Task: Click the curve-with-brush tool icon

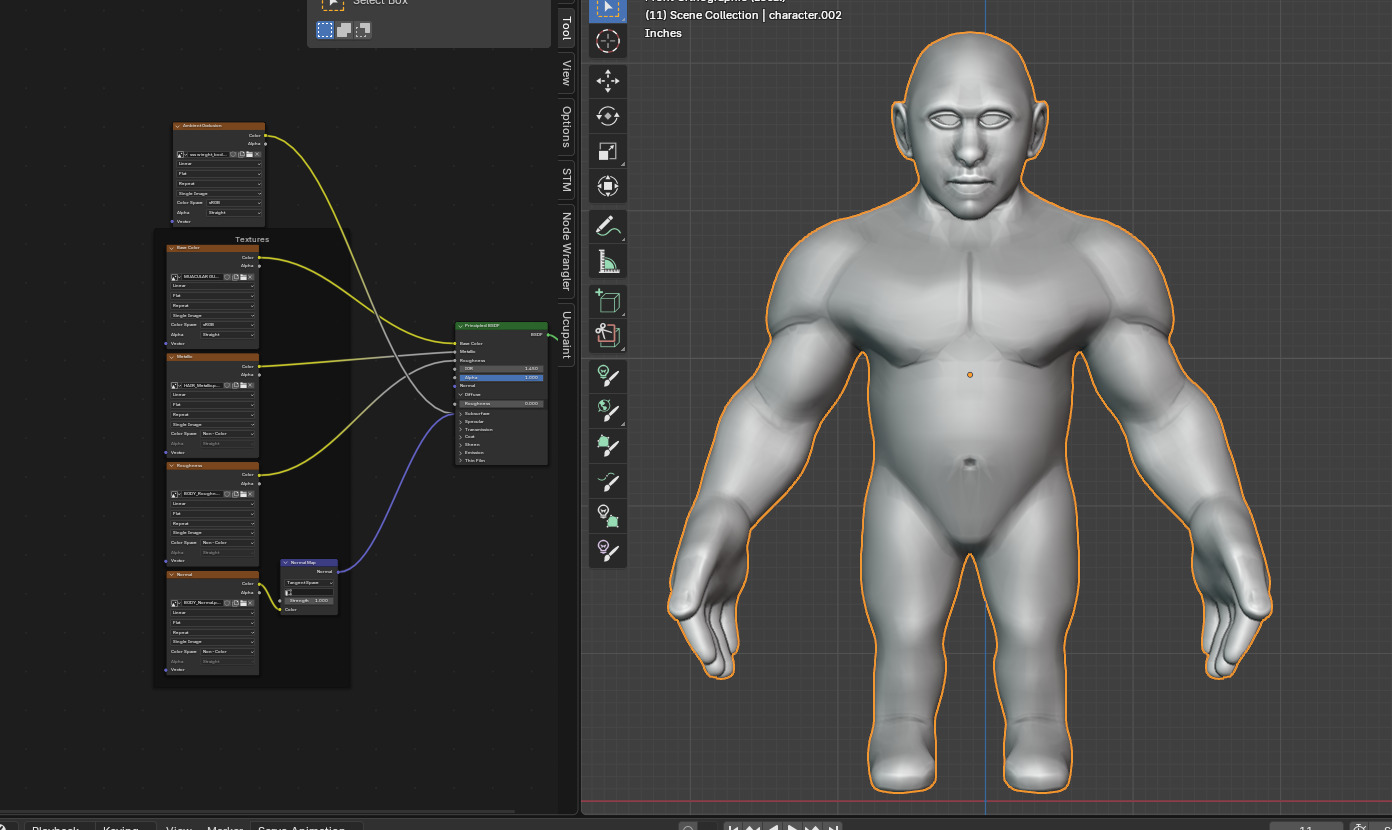Action: tap(607, 481)
